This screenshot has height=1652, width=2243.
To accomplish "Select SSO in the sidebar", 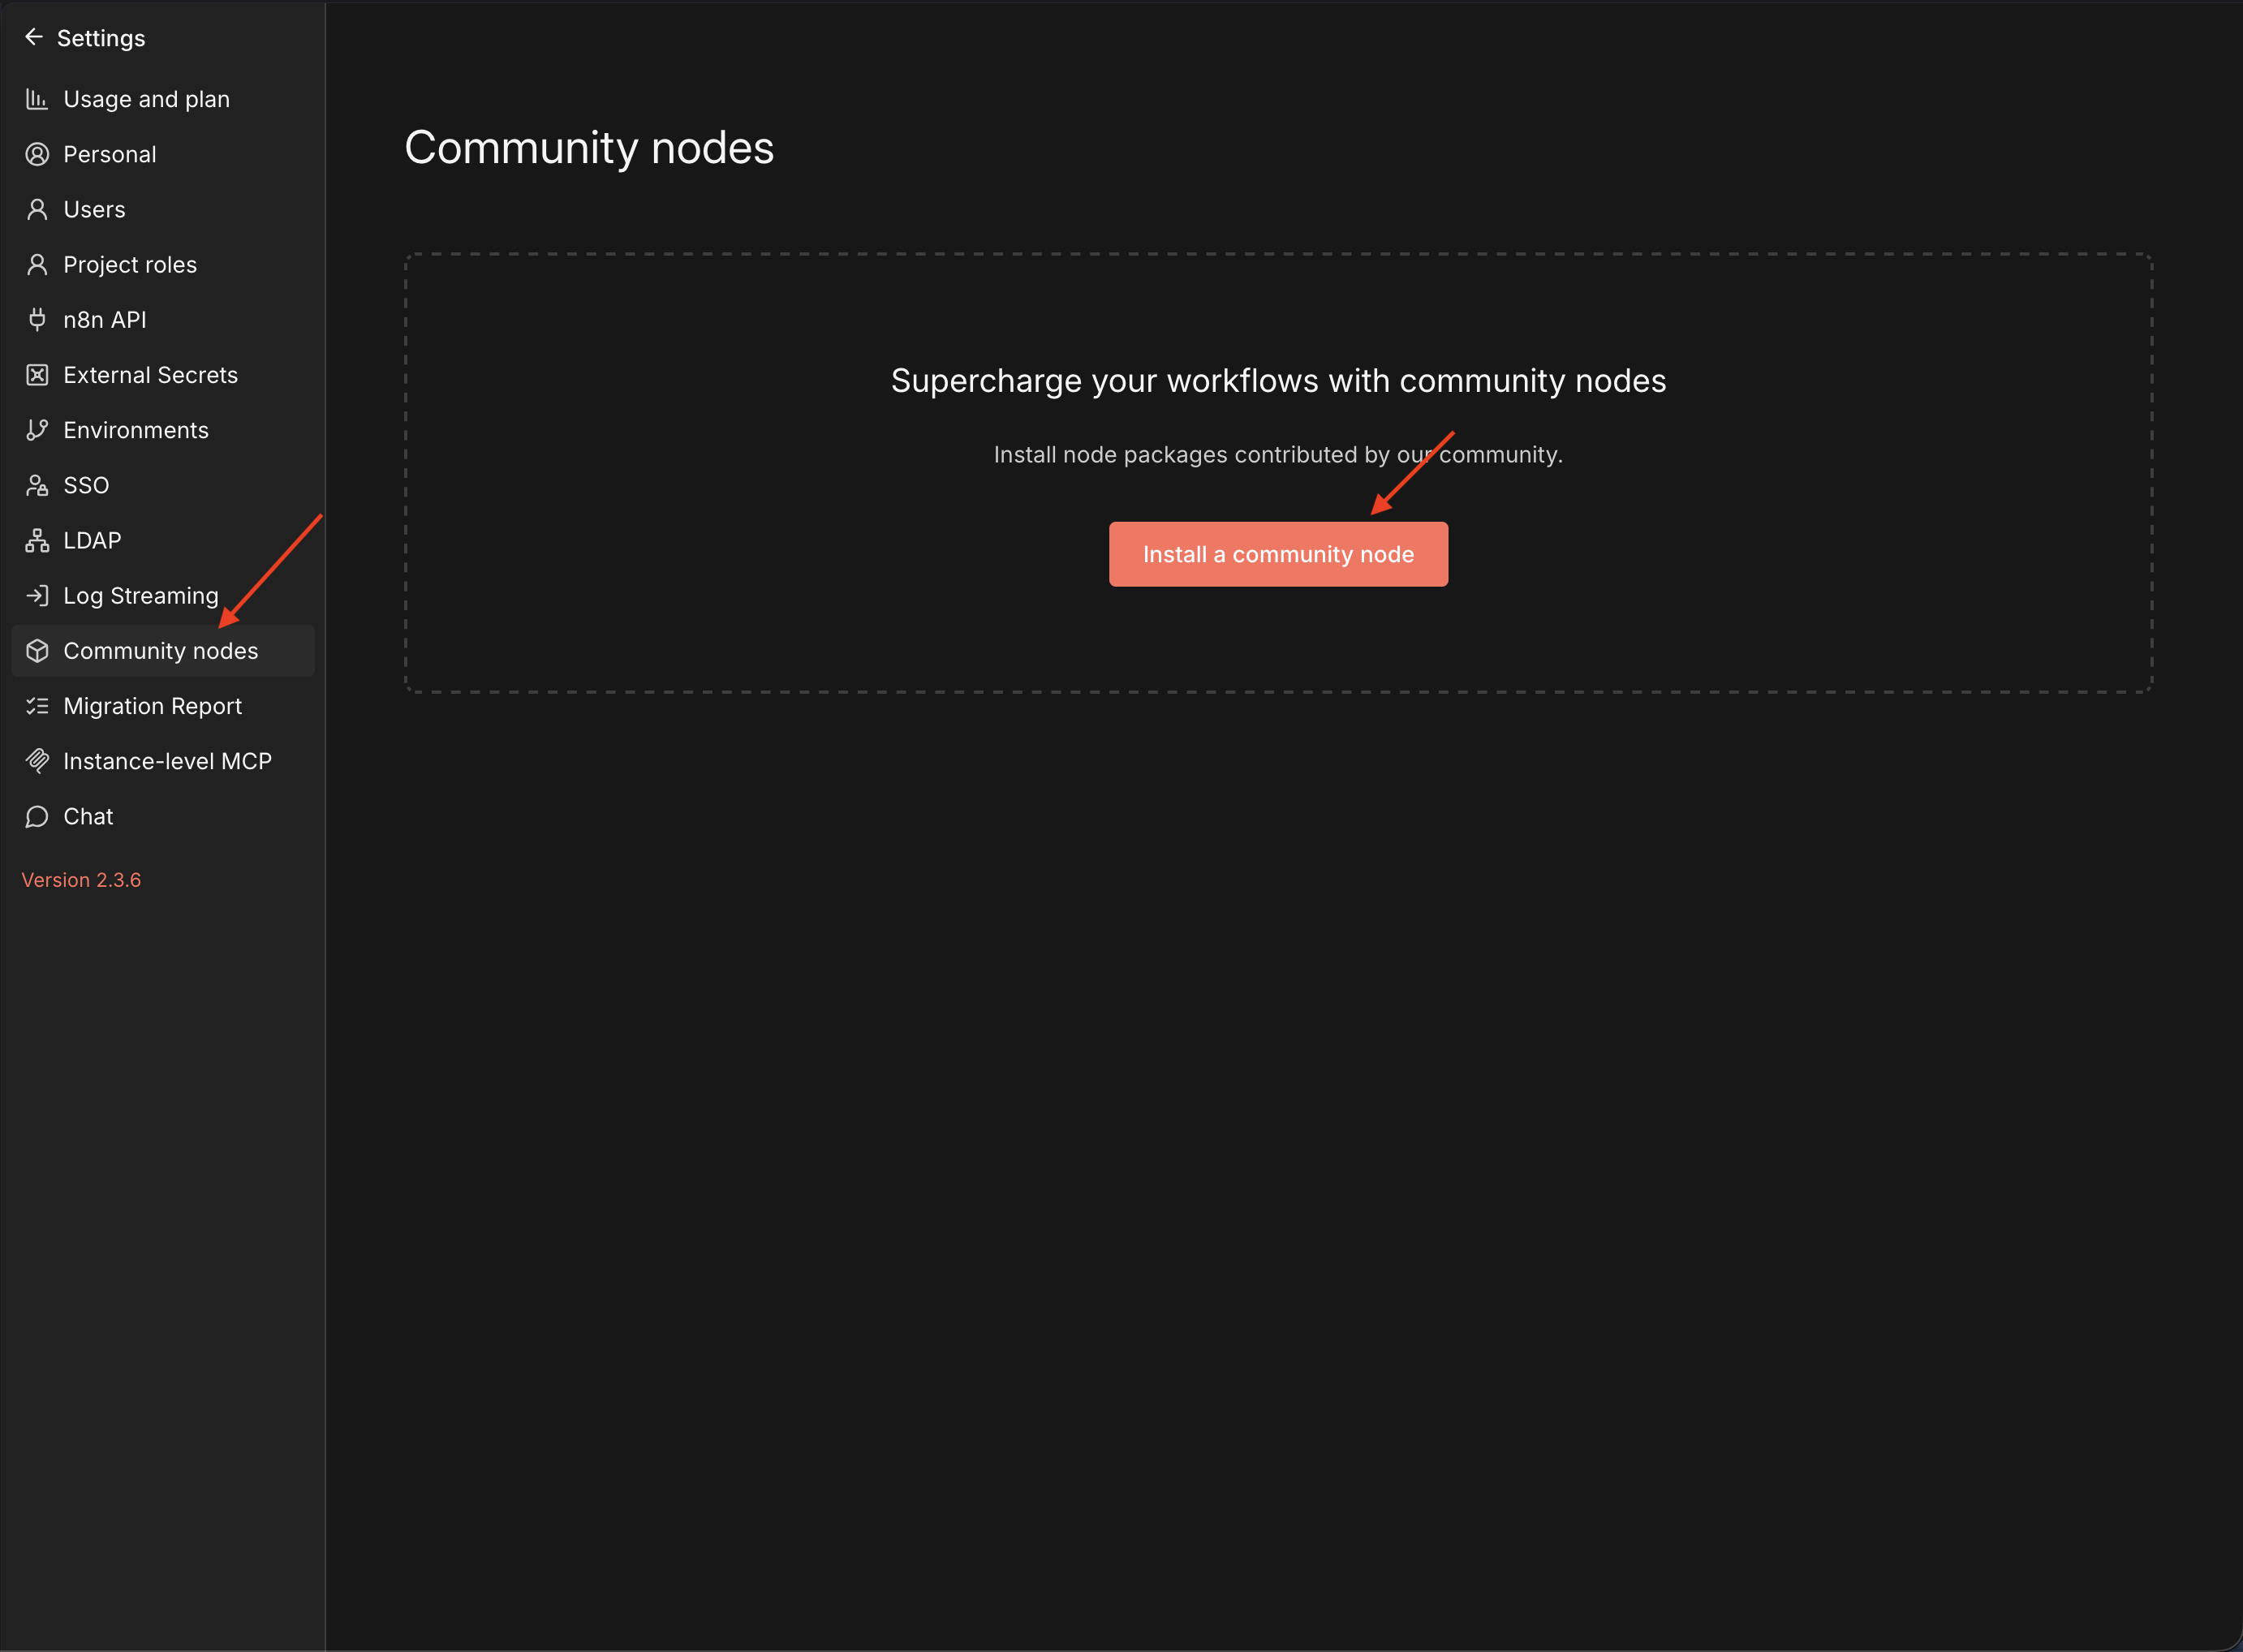I will click(x=163, y=485).
